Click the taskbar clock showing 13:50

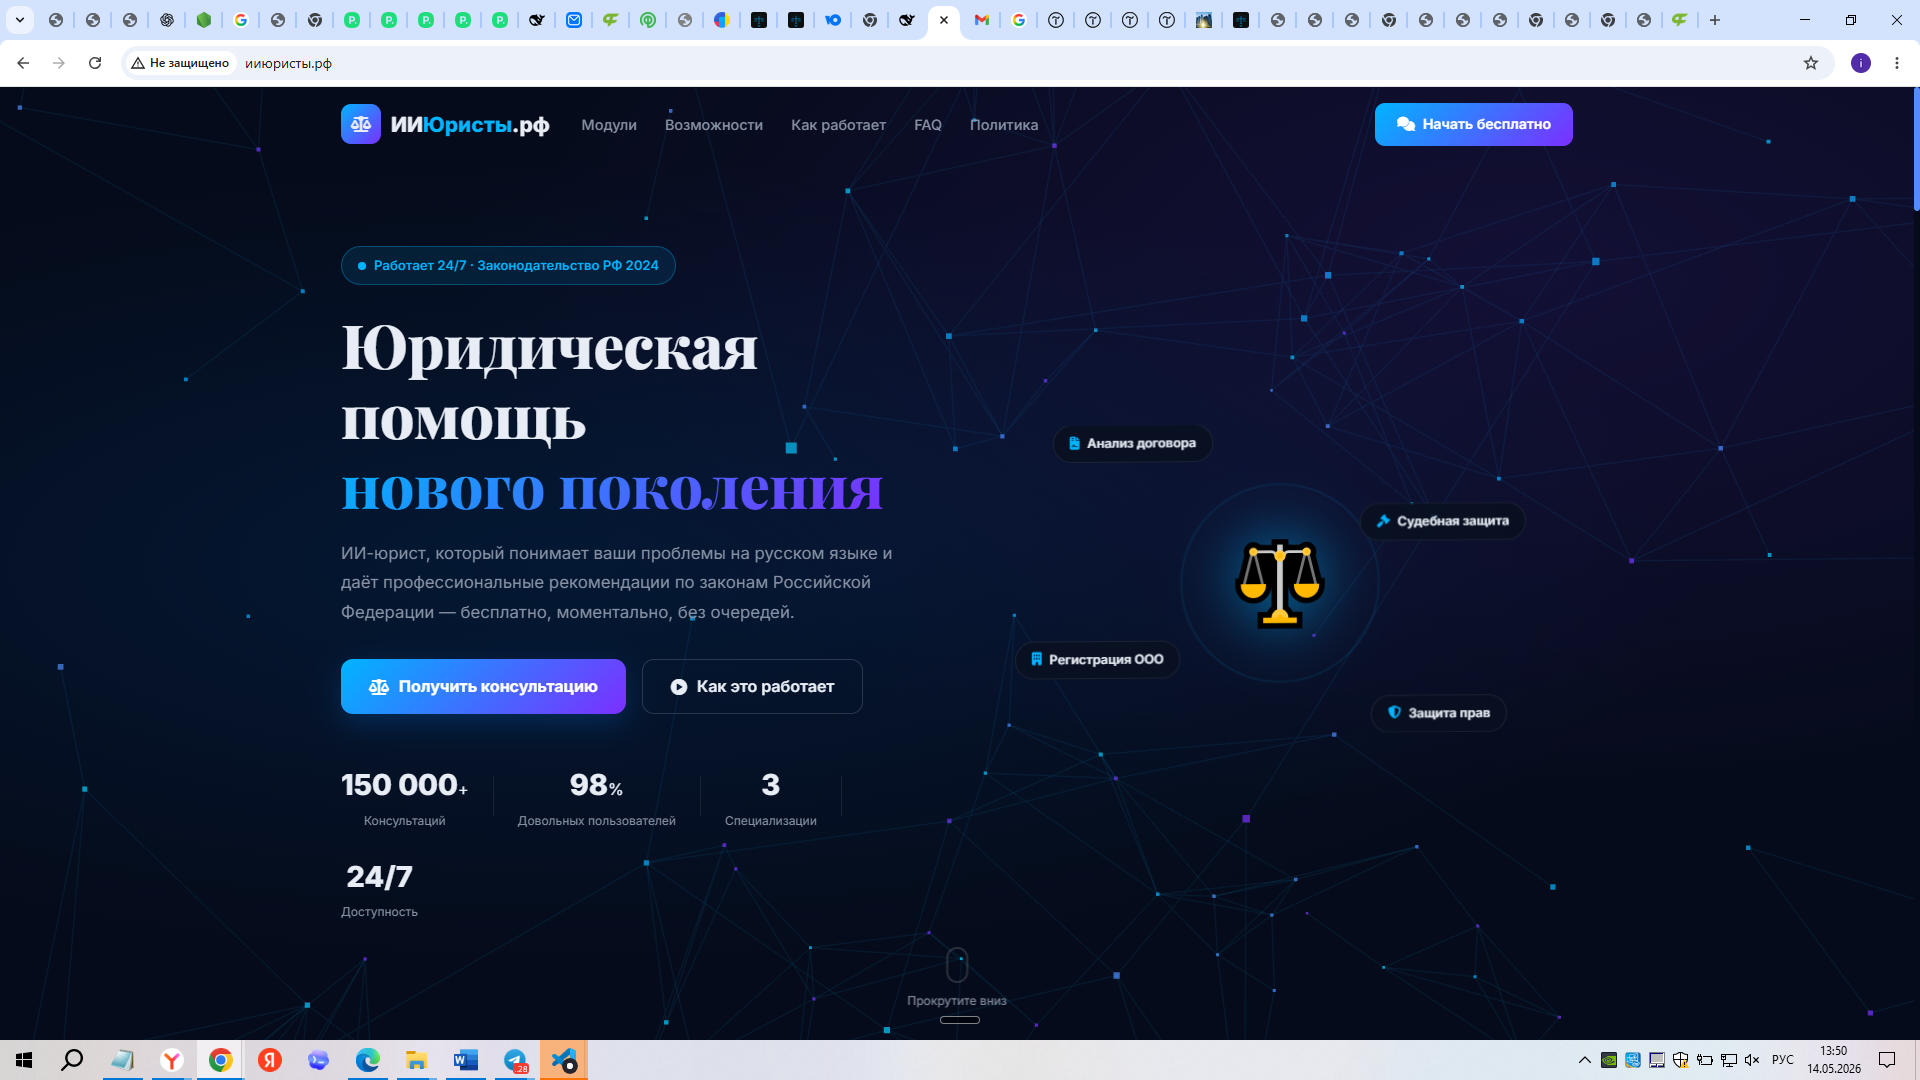1834,1060
